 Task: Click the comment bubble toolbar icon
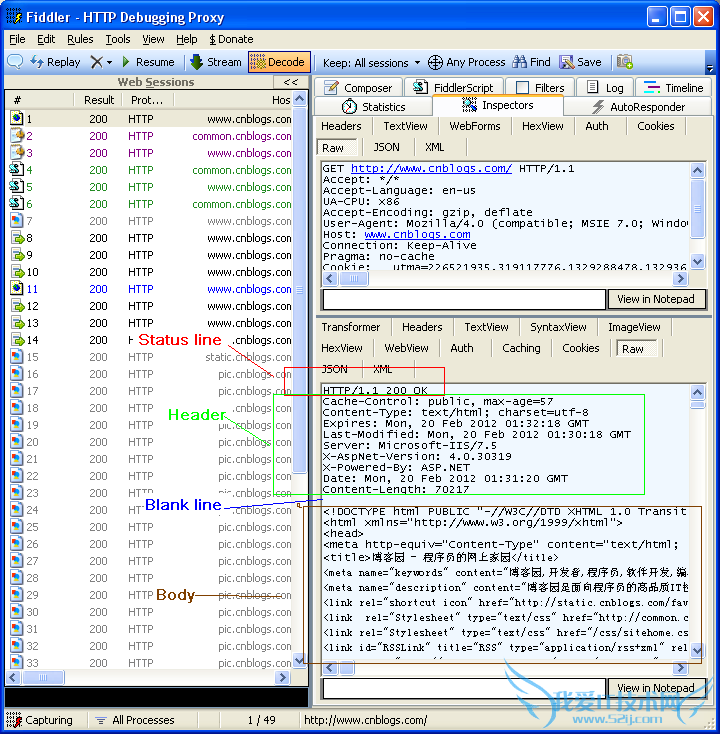click(15, 62)
